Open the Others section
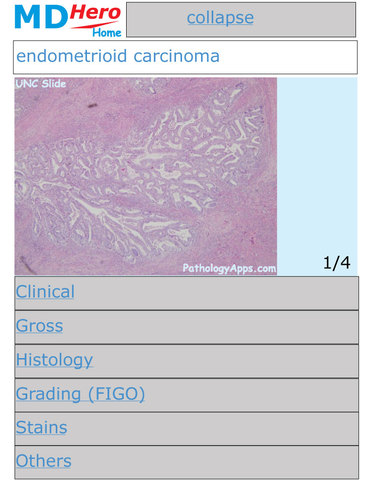The width and height of the screenshot is (367, 480). click(187, 462)
